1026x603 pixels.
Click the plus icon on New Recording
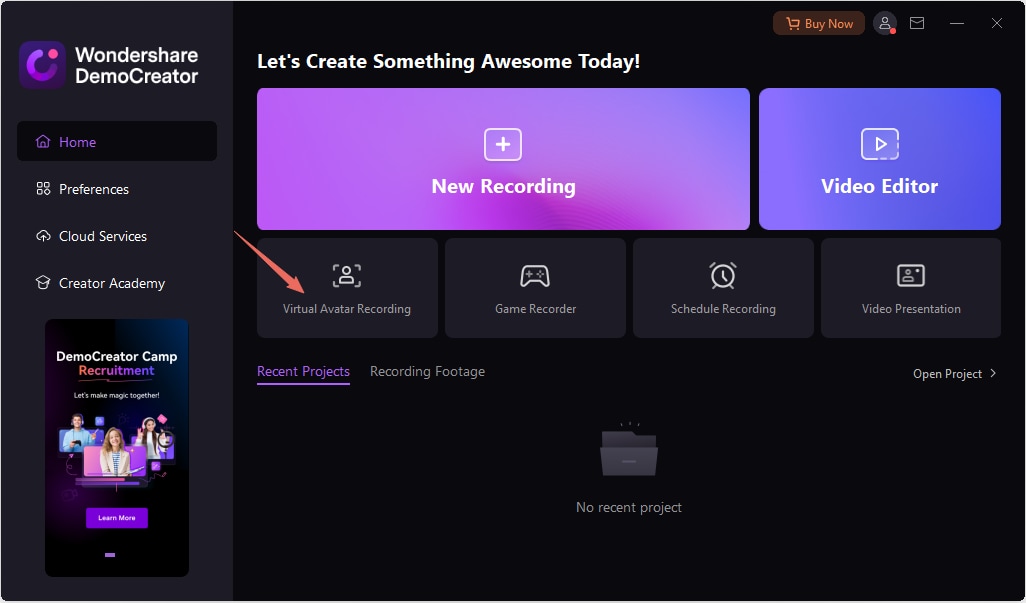pos(503,145)
